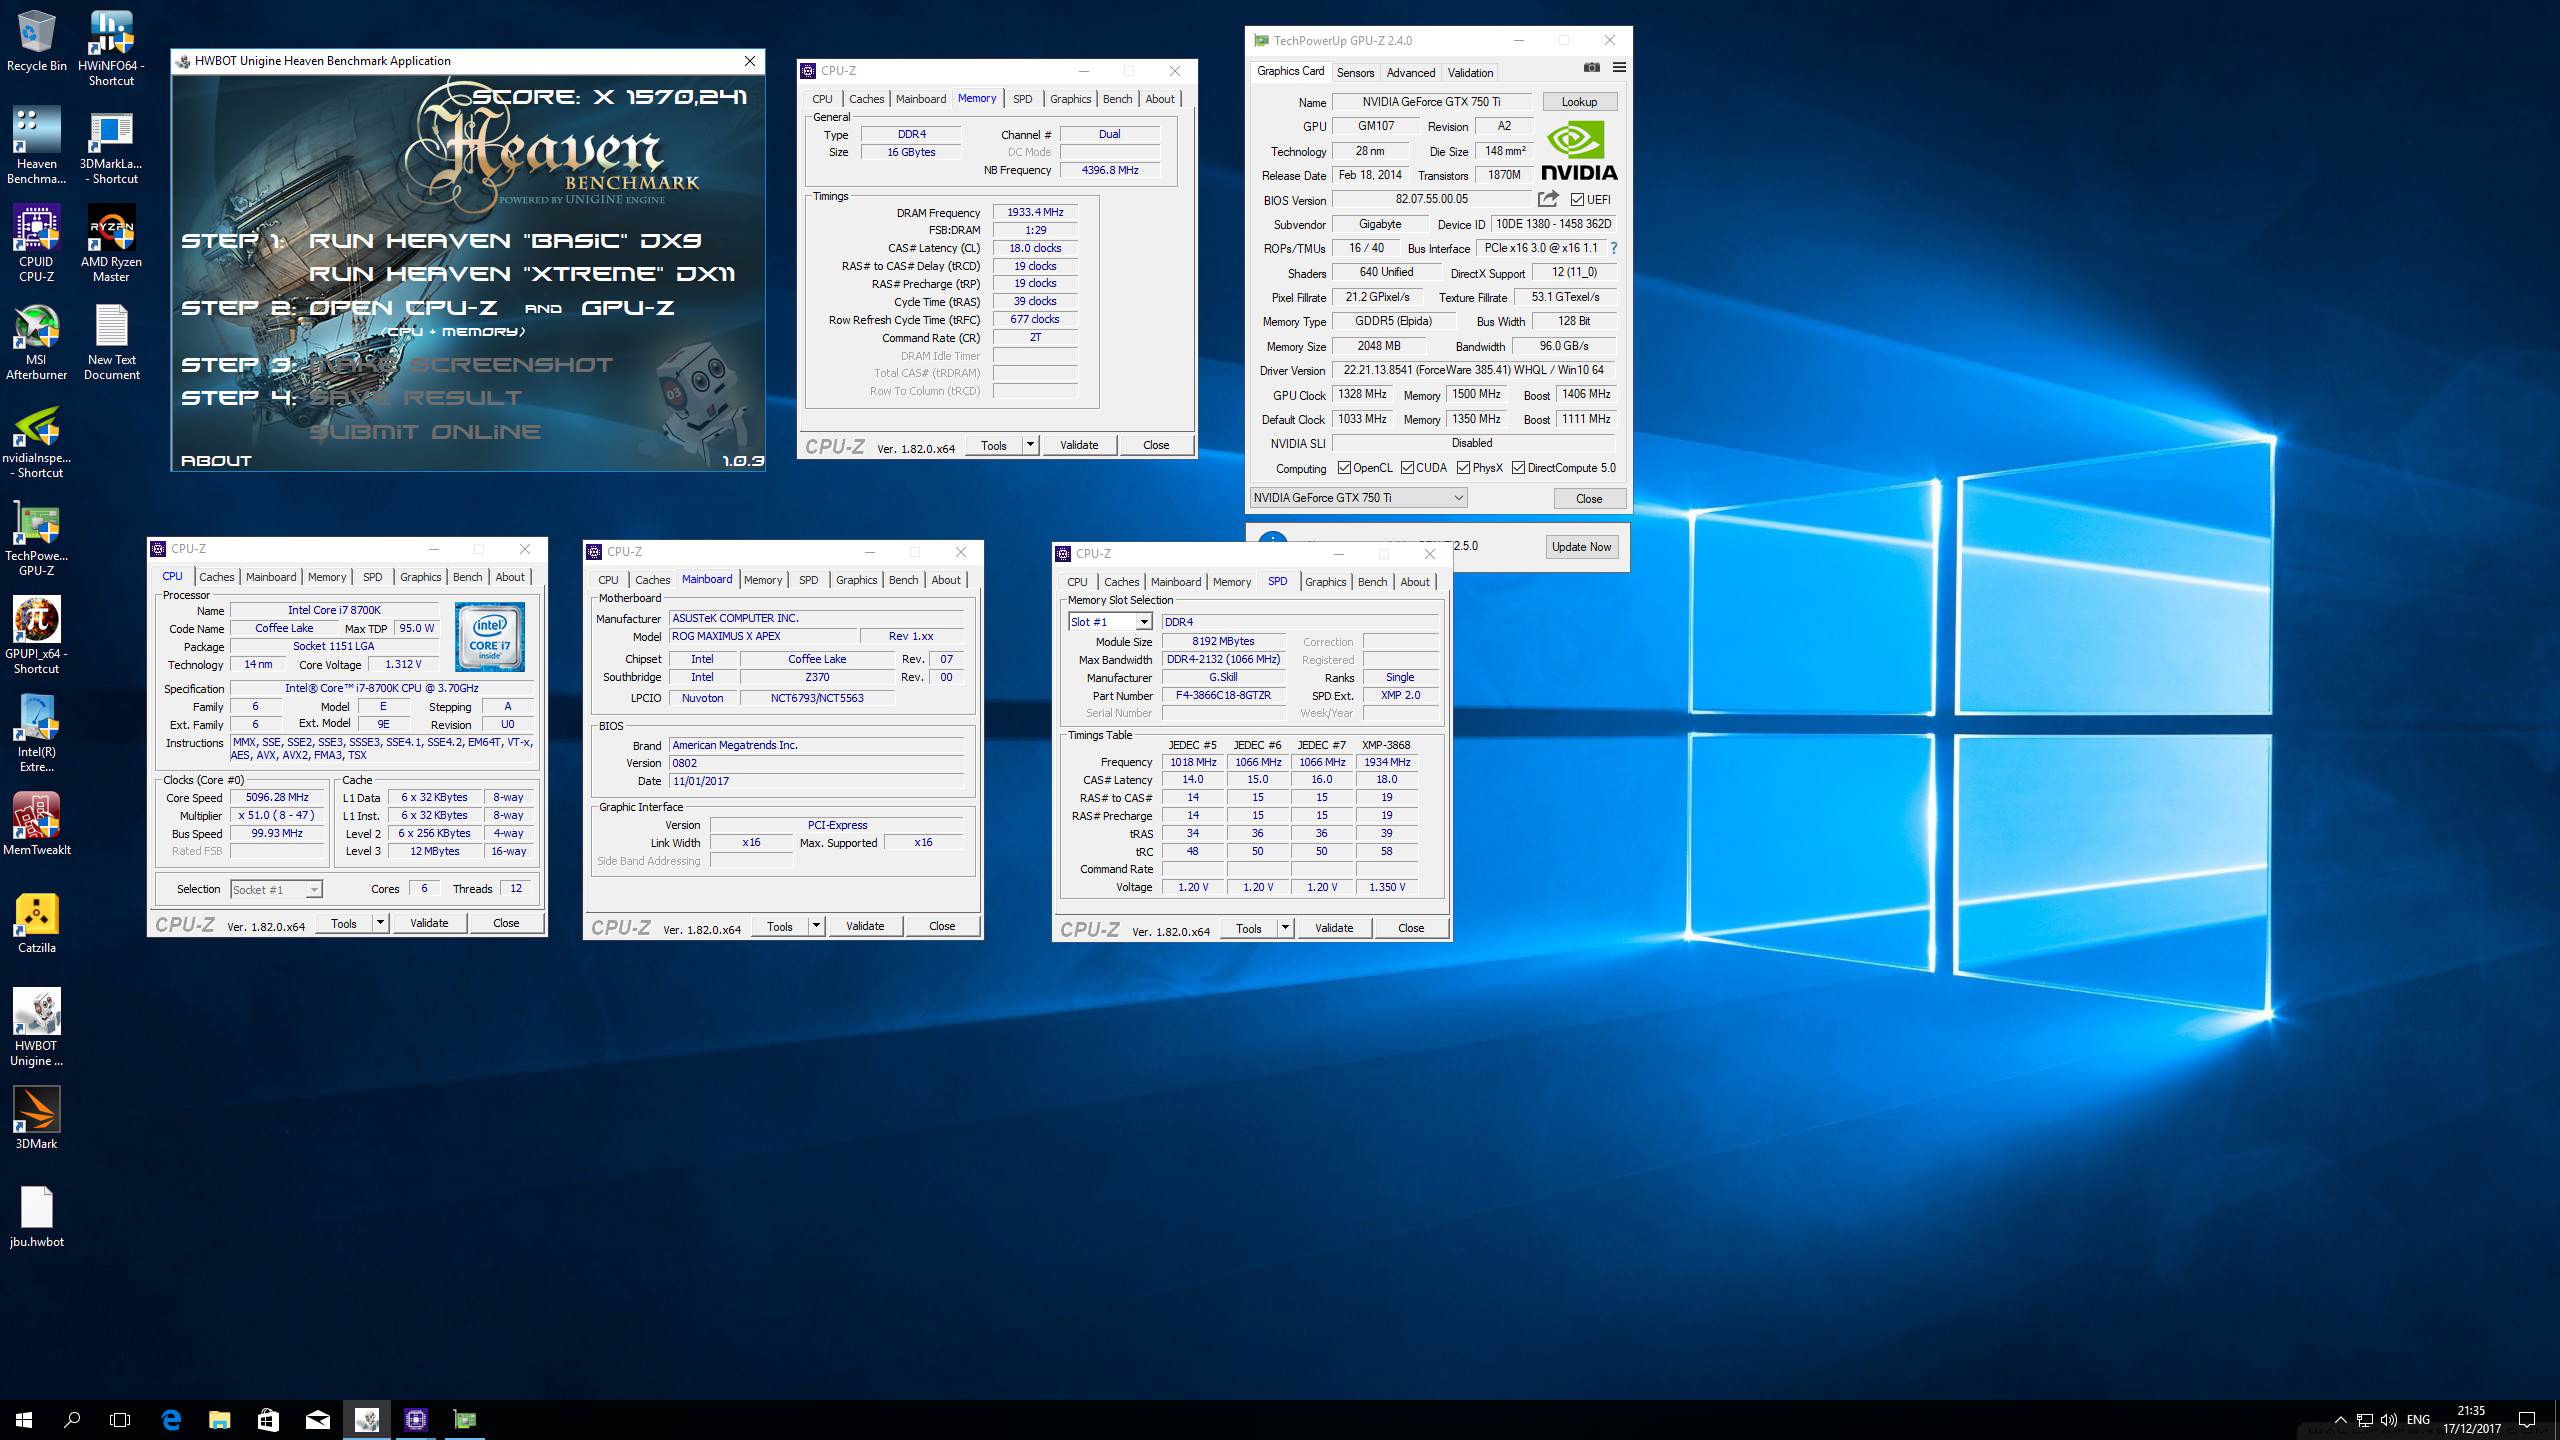Viewport: 2560px width, 1440px height.
Task: Open File Explorer from taskbar
Action: click(220, 1419)
